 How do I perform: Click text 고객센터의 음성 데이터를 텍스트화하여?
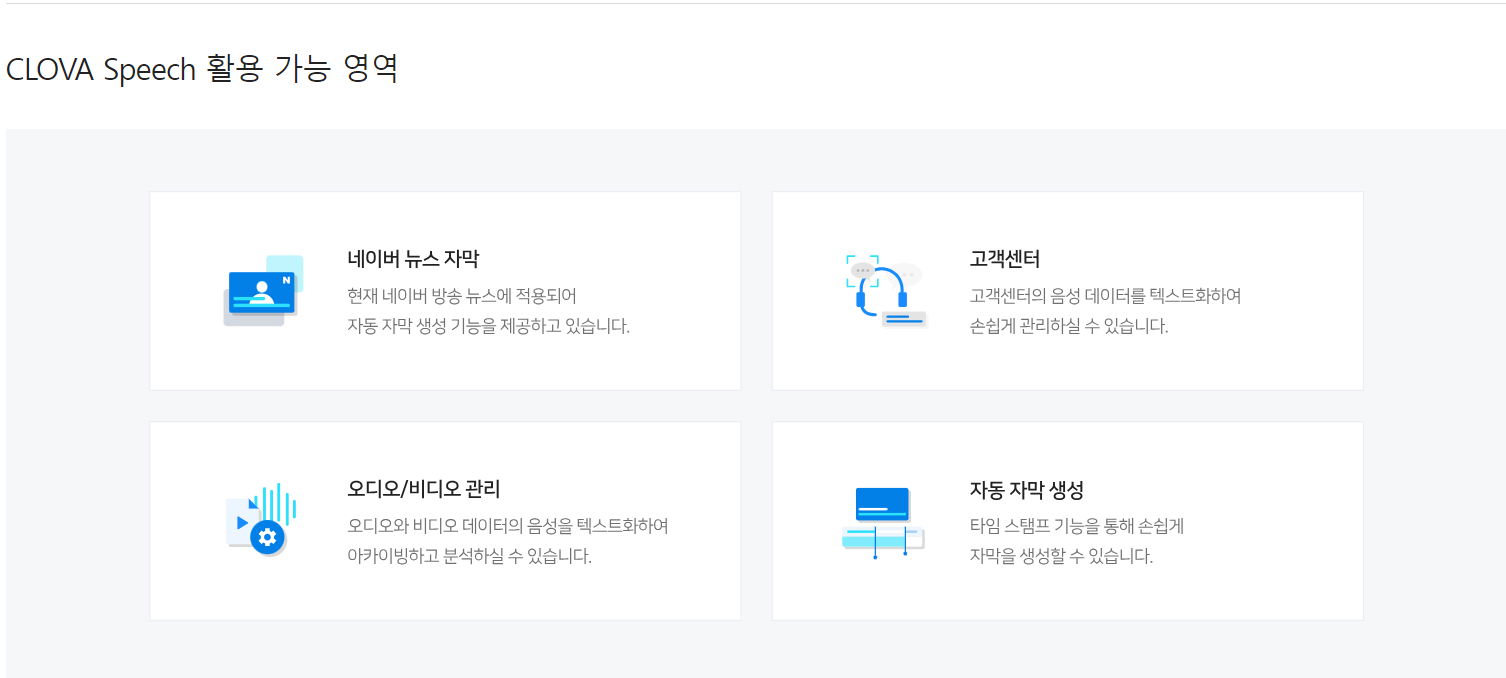(1106, 296)
